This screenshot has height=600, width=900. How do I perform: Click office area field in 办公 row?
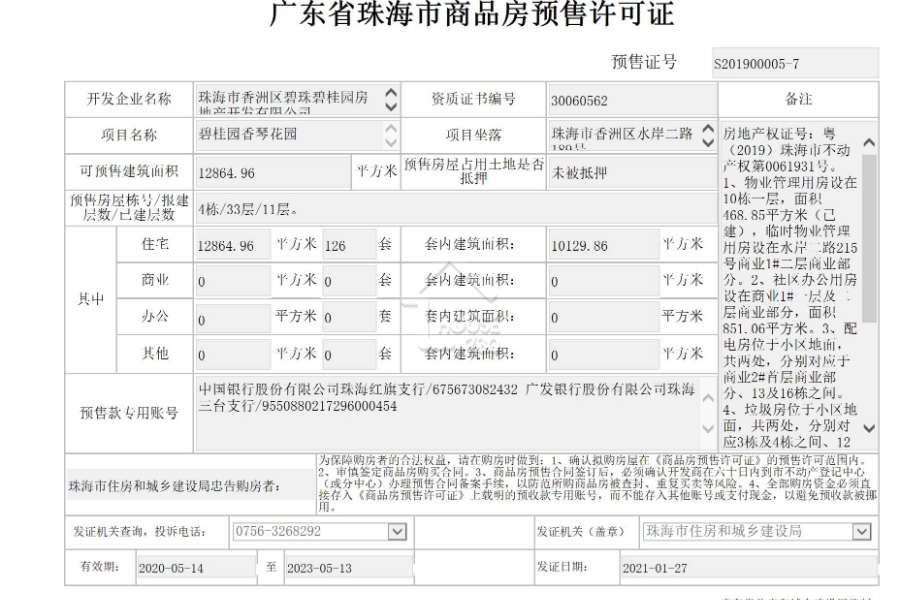pyautogui.click(x=233, y=318)
